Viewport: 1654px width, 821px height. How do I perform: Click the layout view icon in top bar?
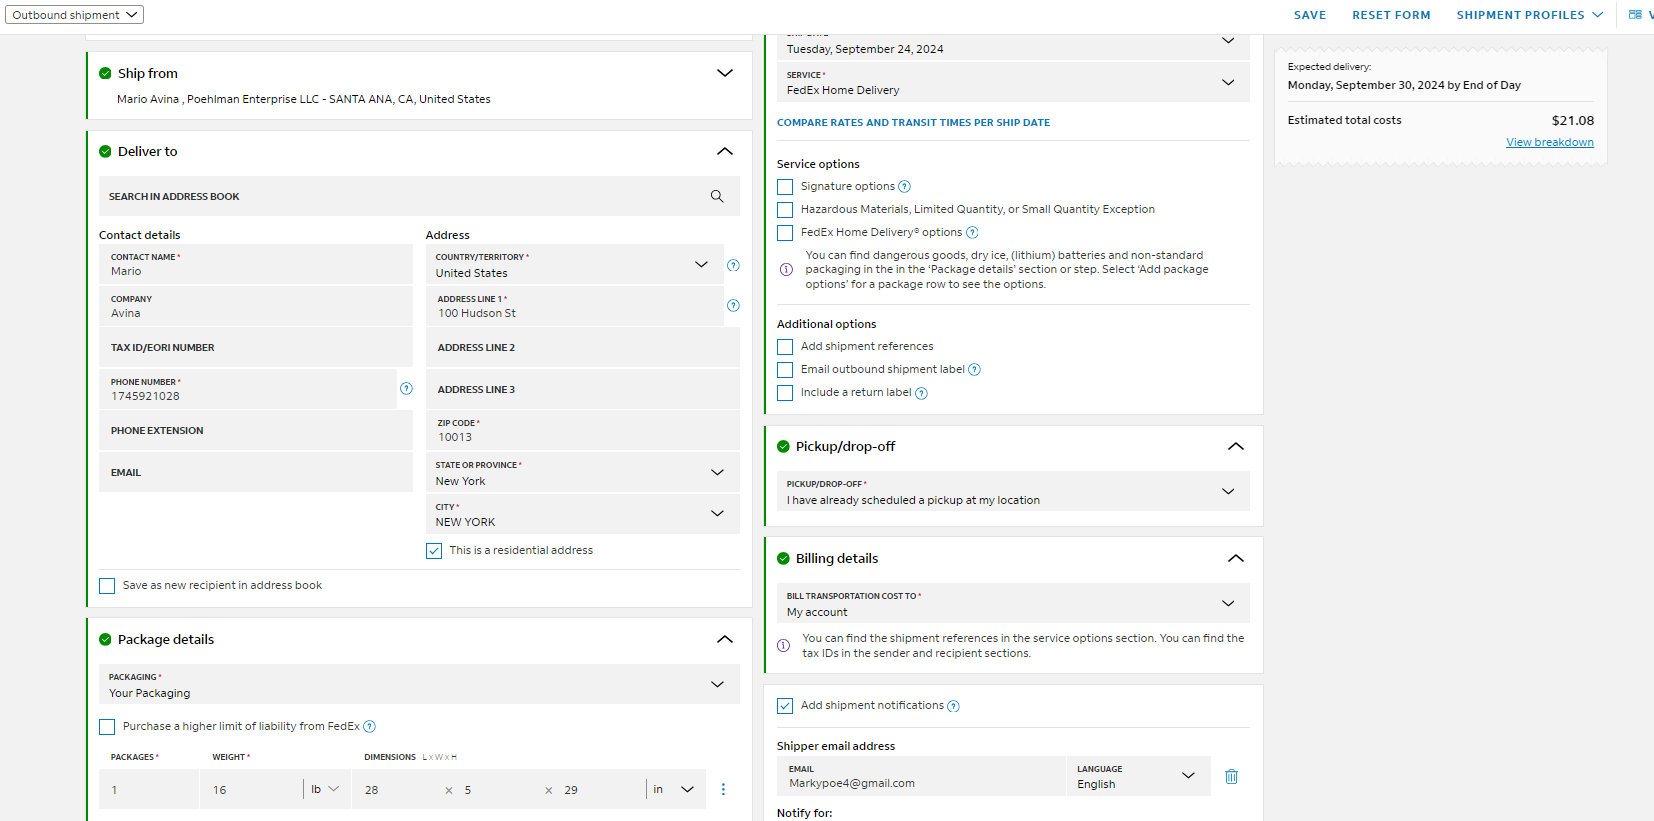click(x=1635, y=15)
